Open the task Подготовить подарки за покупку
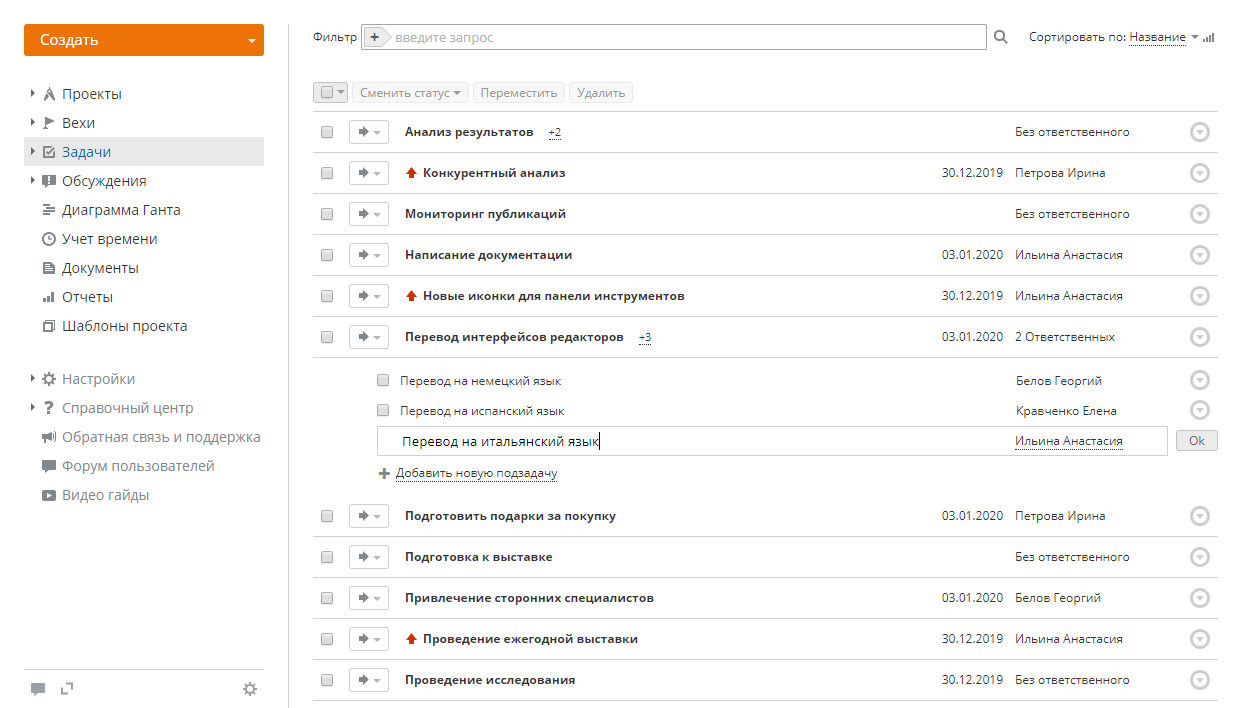1240x708 pixels. click(x=510, y=516)
